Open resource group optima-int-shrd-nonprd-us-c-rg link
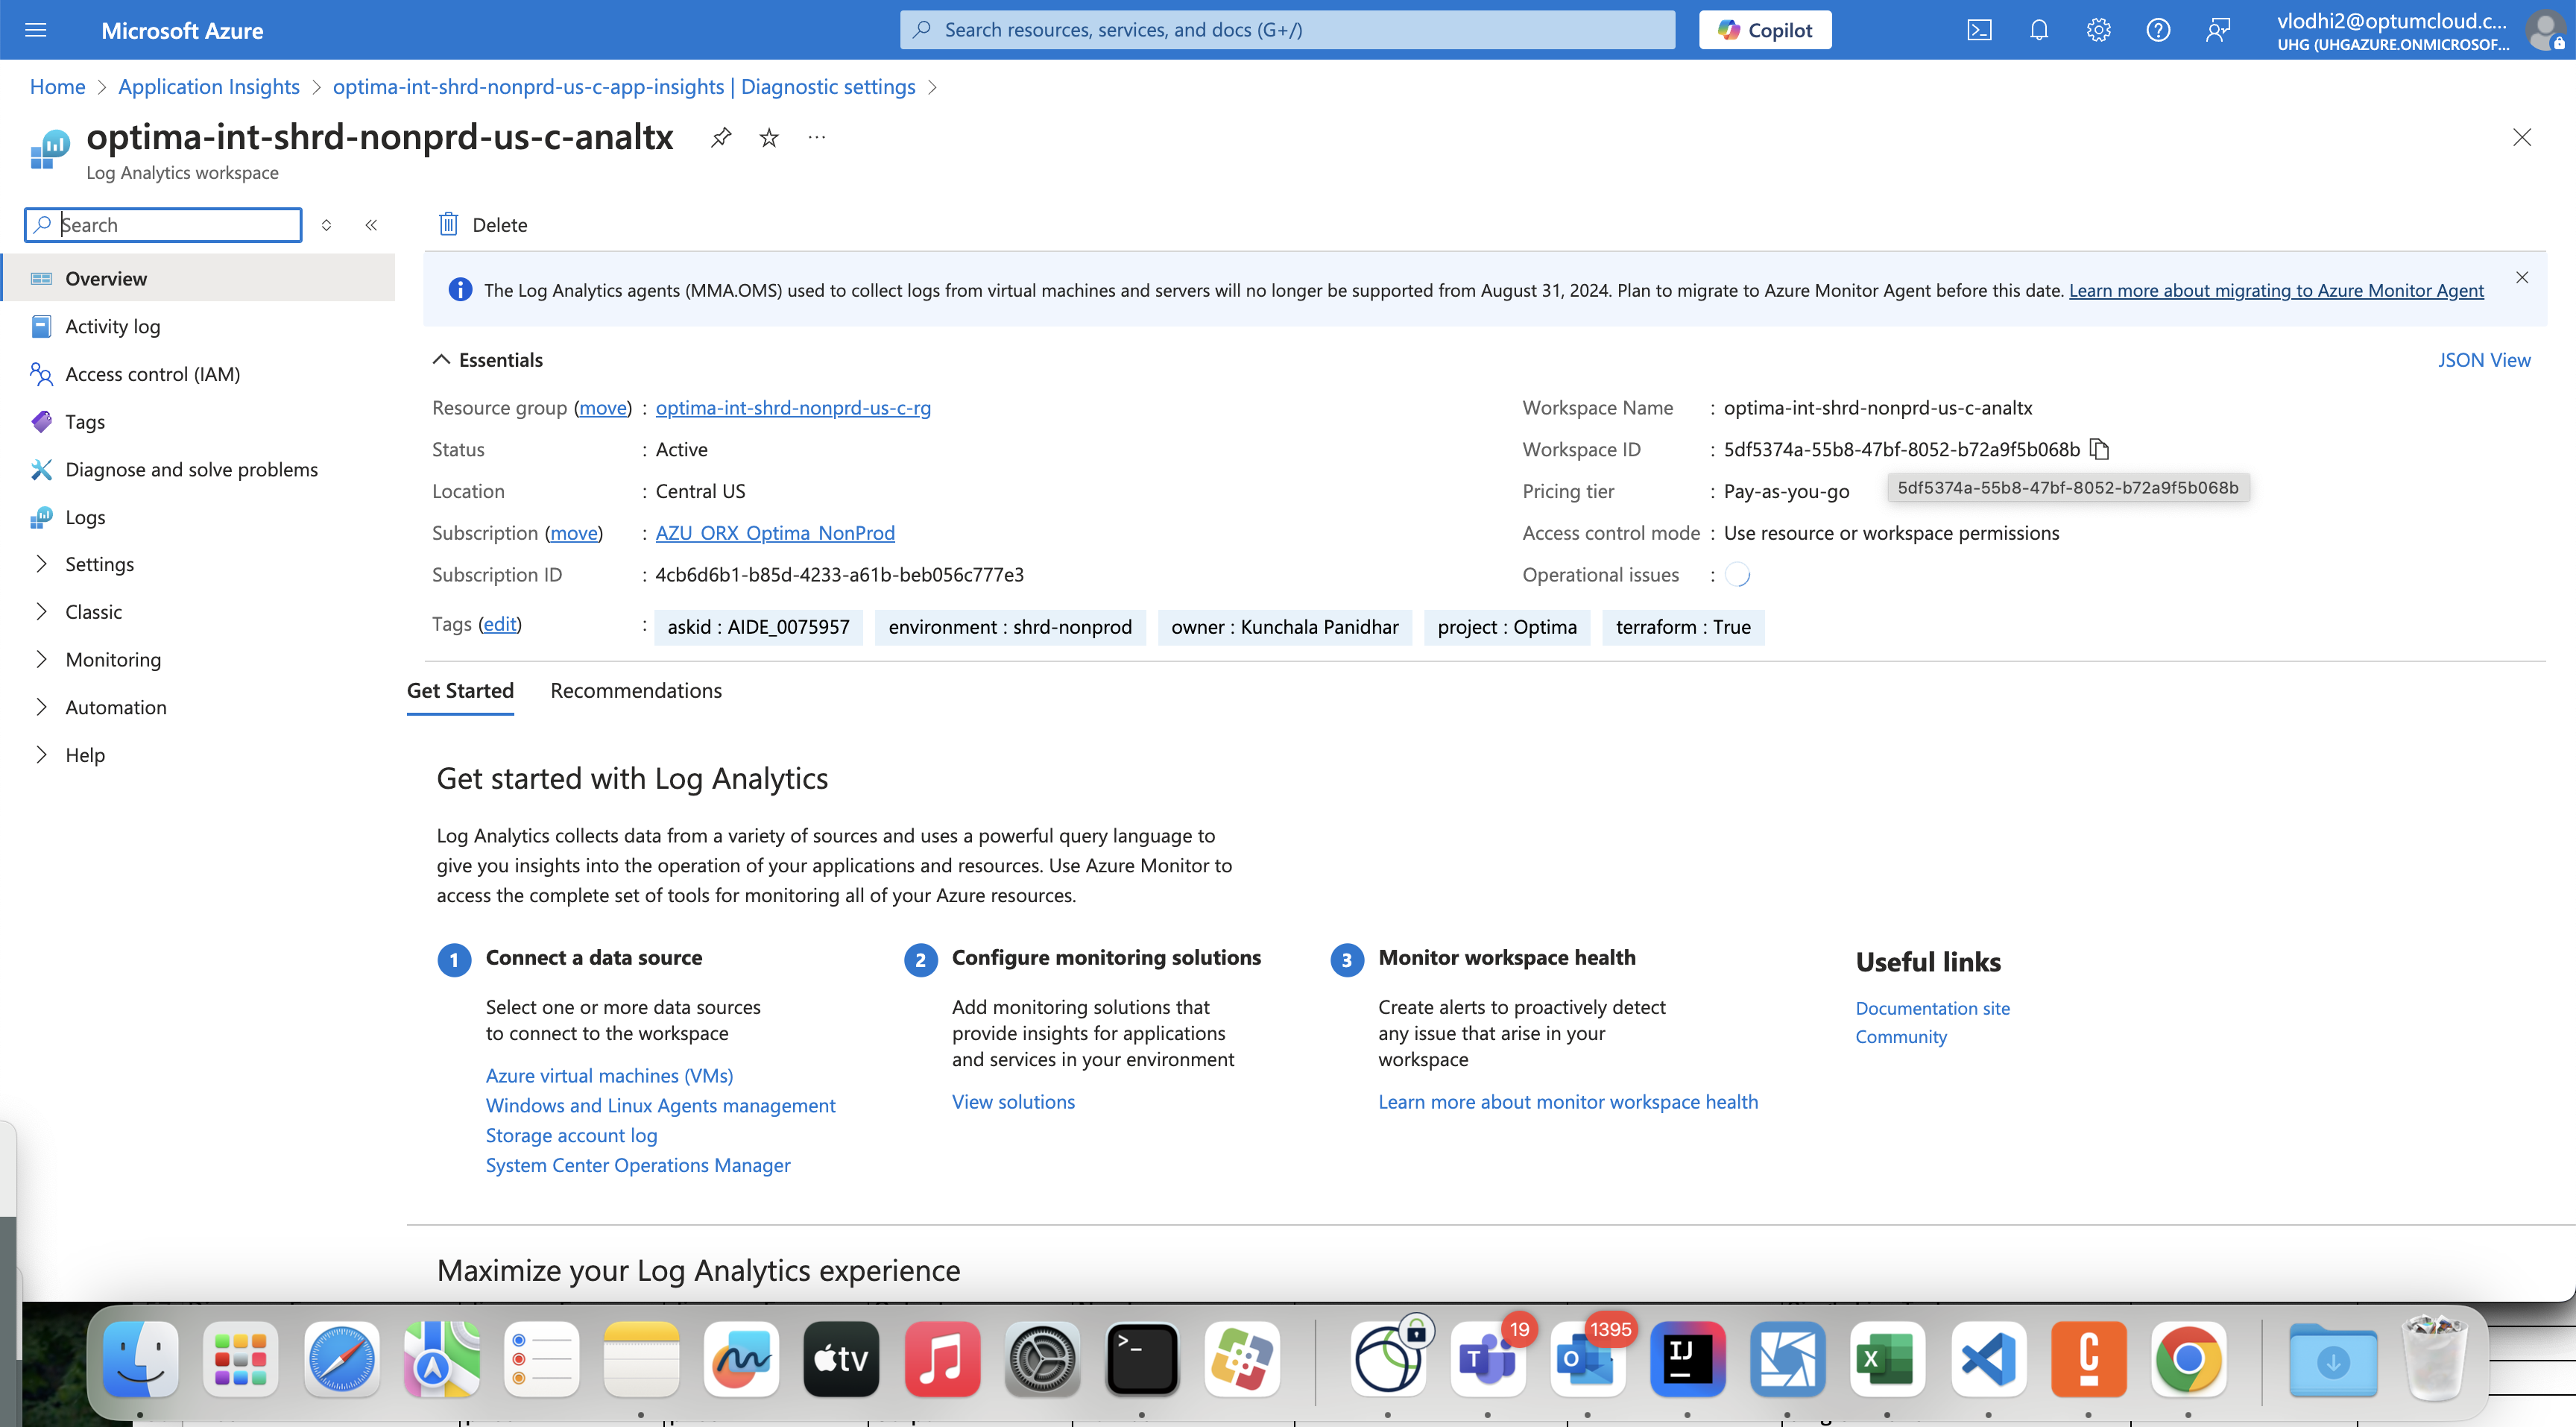2576x1427 pixels. point(793,408)
